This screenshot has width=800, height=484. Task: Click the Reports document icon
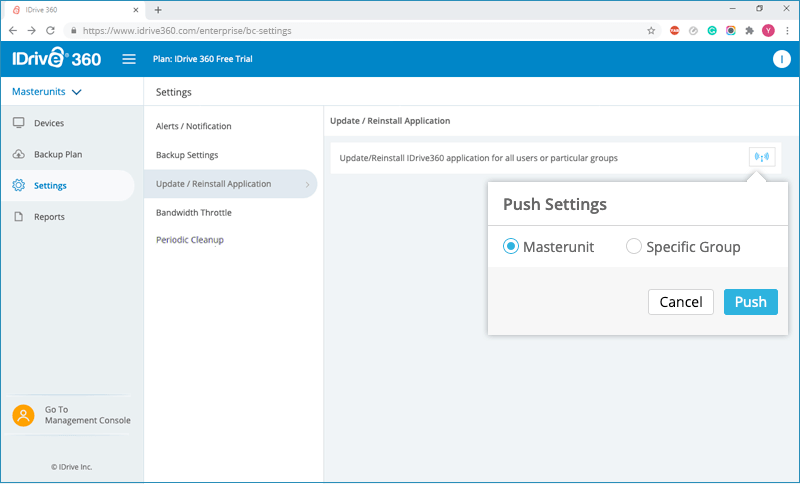pyautogui.click(x=19, y=217)
